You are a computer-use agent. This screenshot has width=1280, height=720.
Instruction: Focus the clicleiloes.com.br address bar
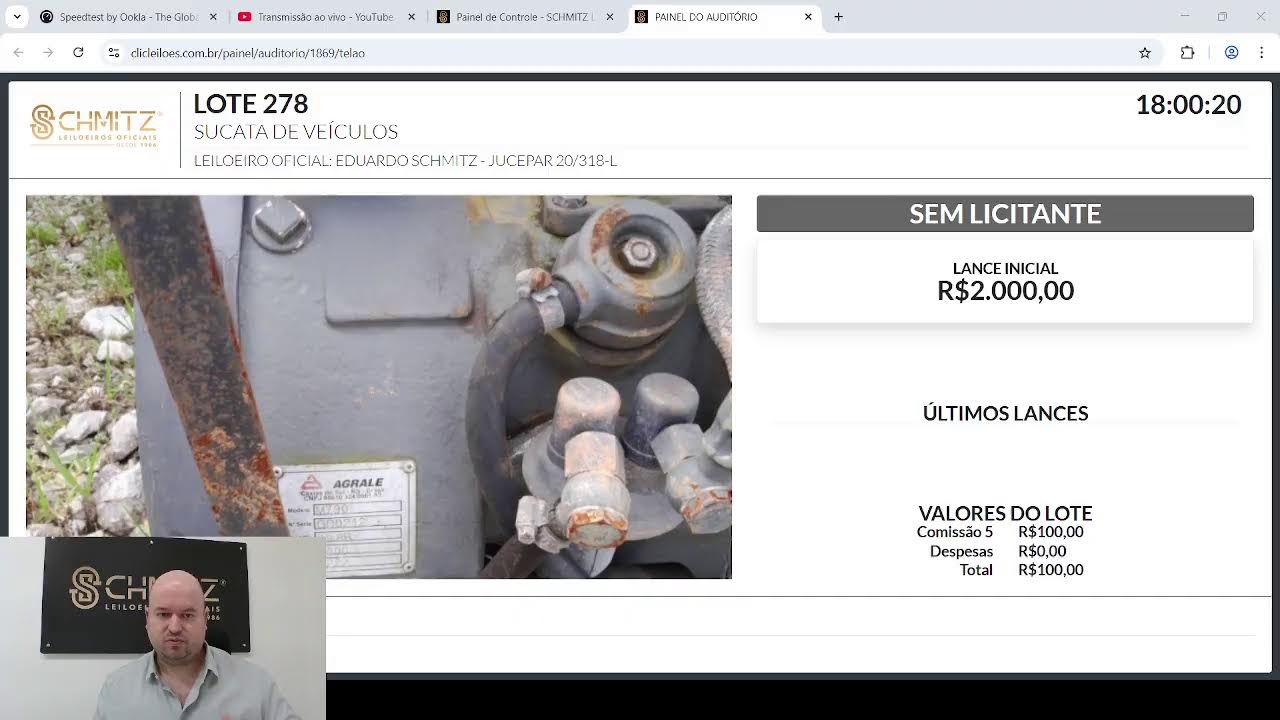(x=630, y=52)
